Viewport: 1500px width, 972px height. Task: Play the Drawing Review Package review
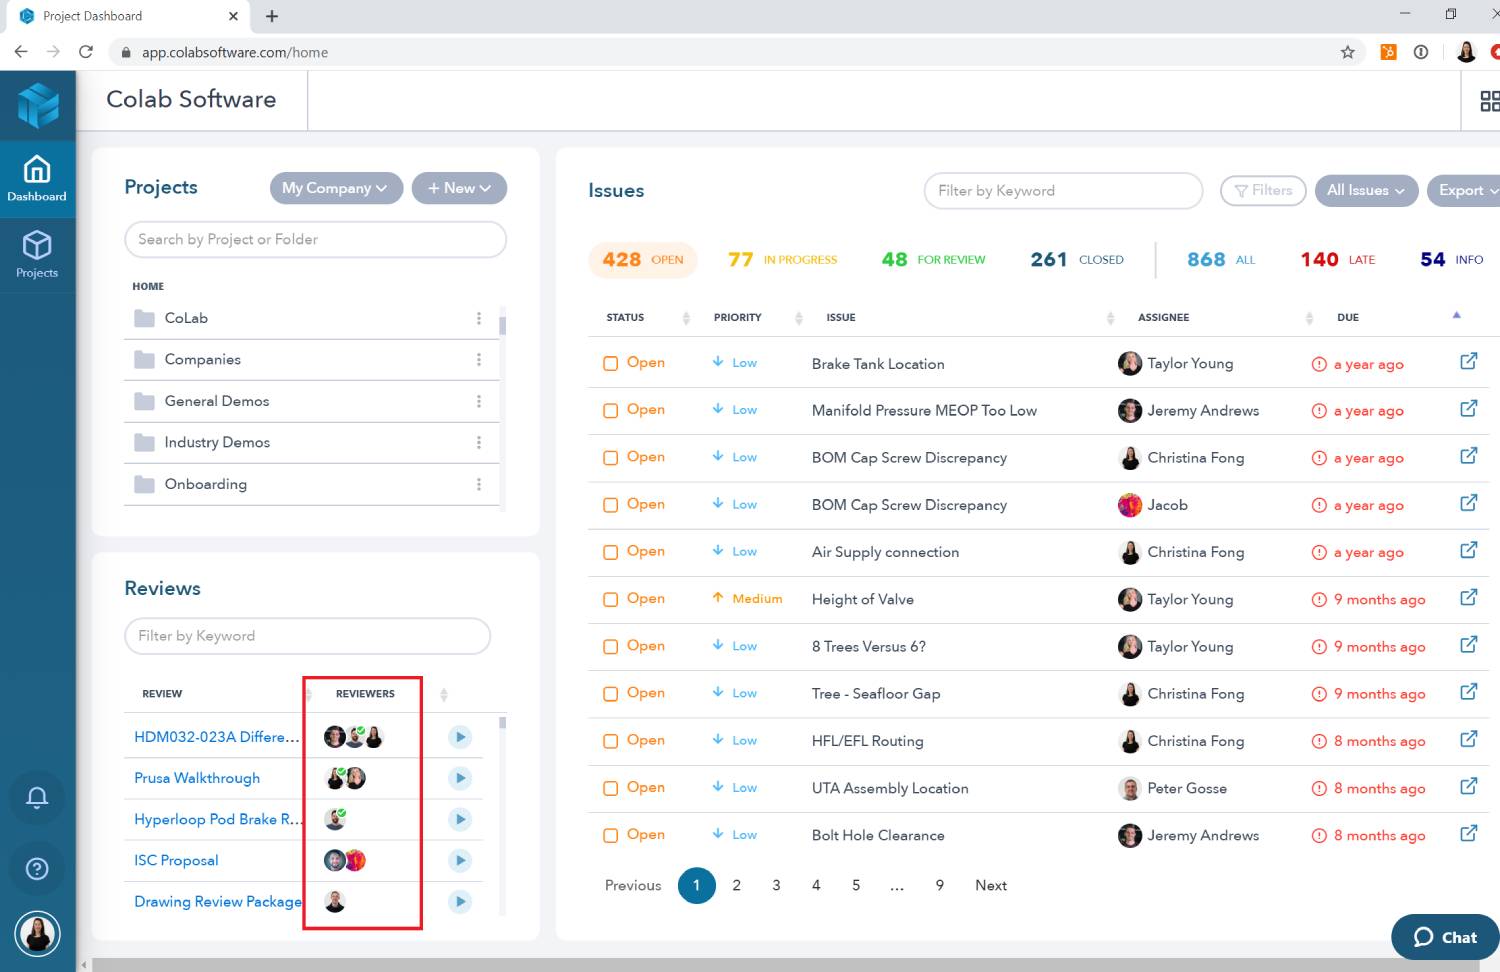[x=460, y=901]
